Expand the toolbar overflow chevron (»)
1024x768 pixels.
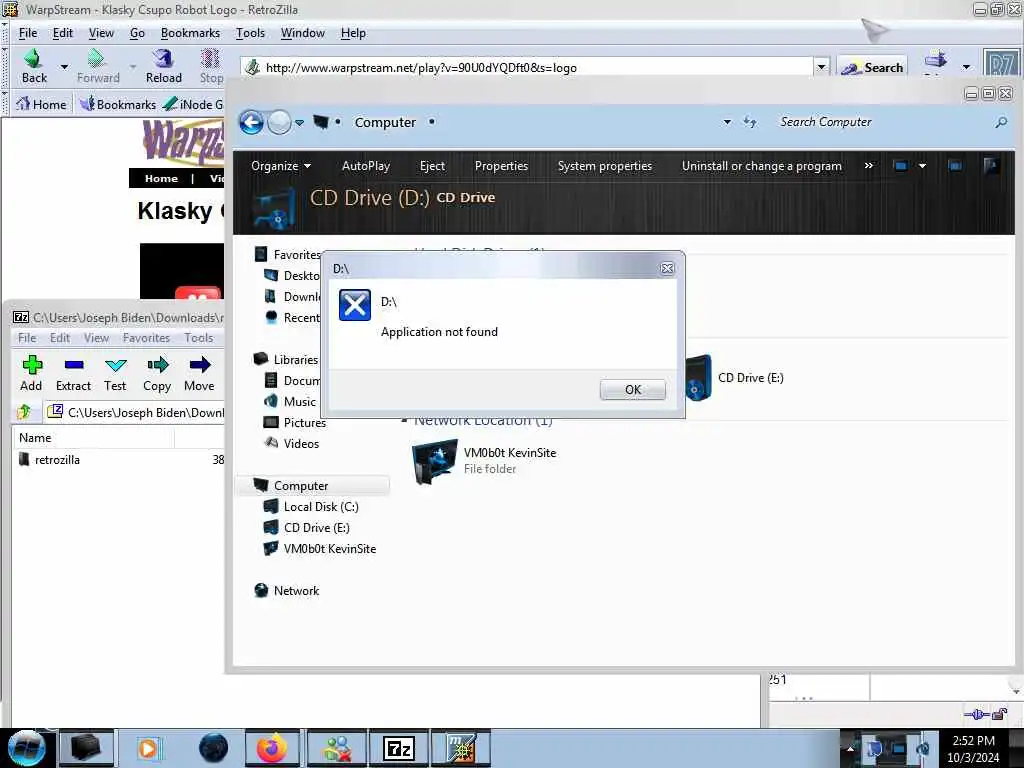[x=869, y=166]
